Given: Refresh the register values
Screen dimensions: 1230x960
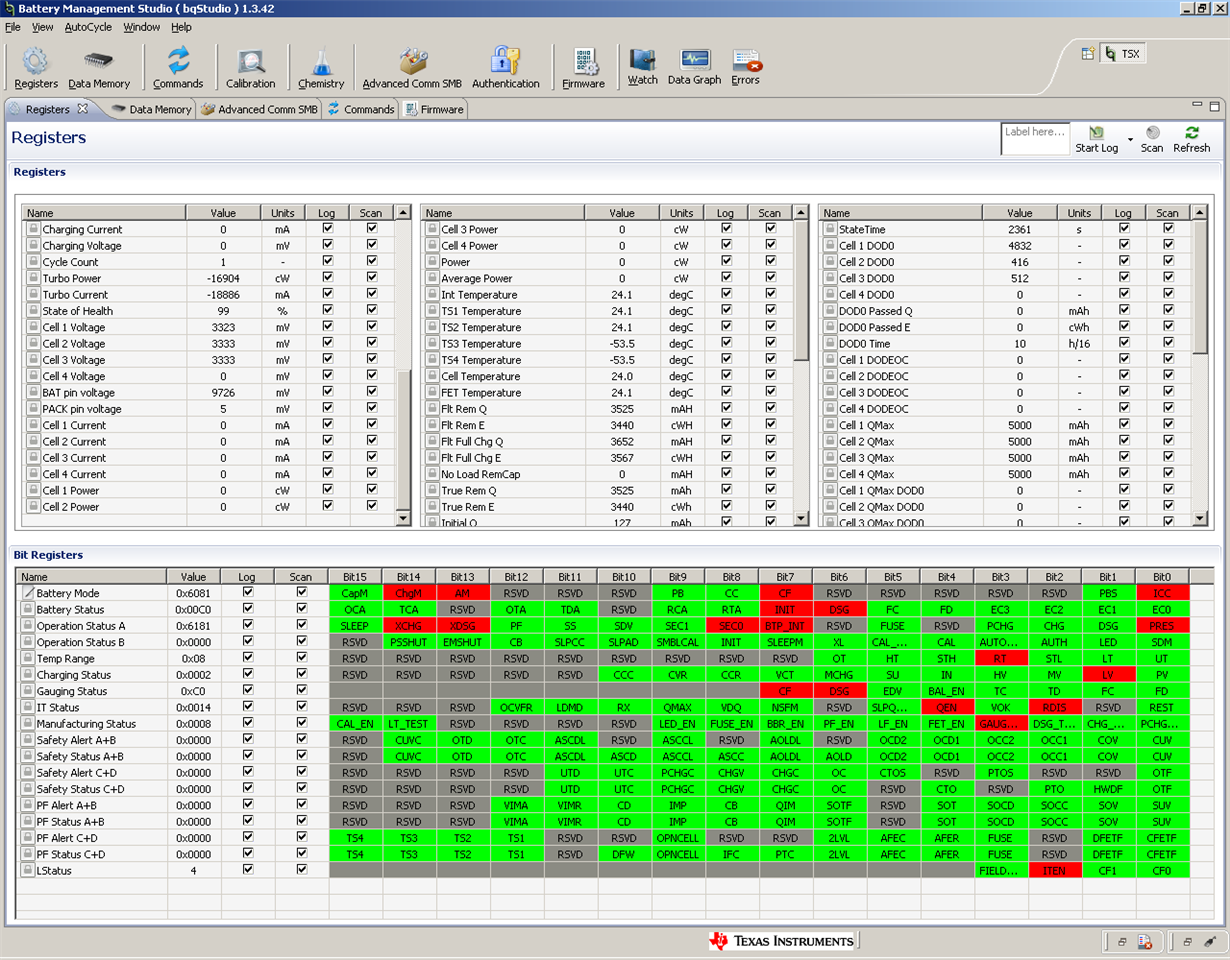Looking at the screenshot, I should [x=1191, y=139].
